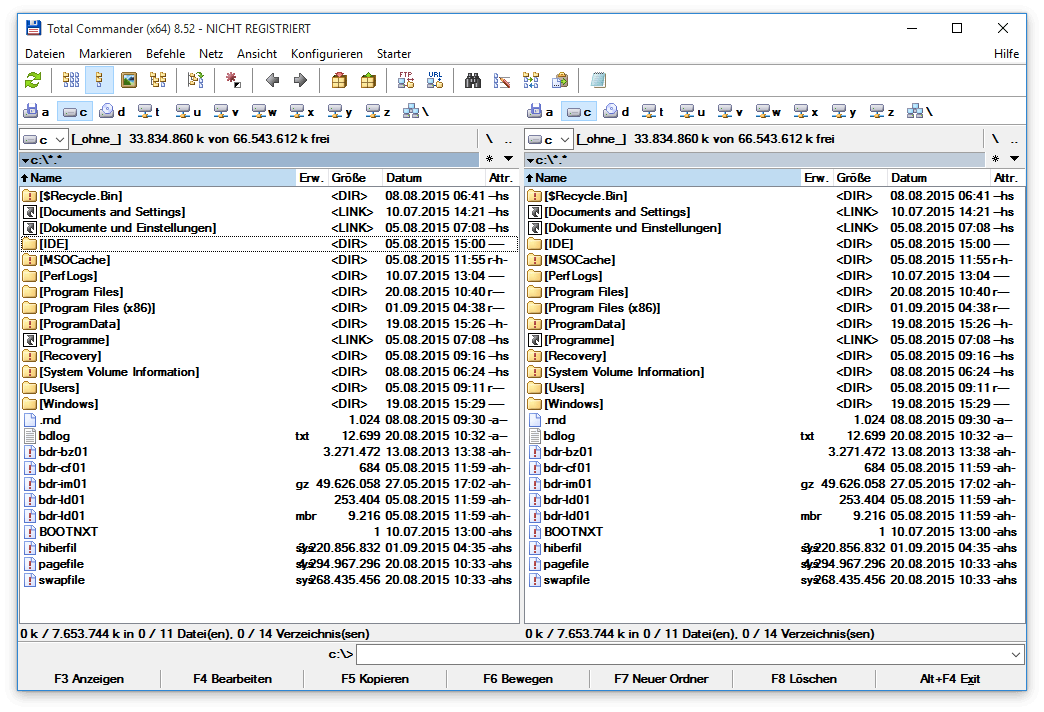Enable the thumbnail view icon
The height and width of the screenshot is (712, 1044).
pos(129,81)
